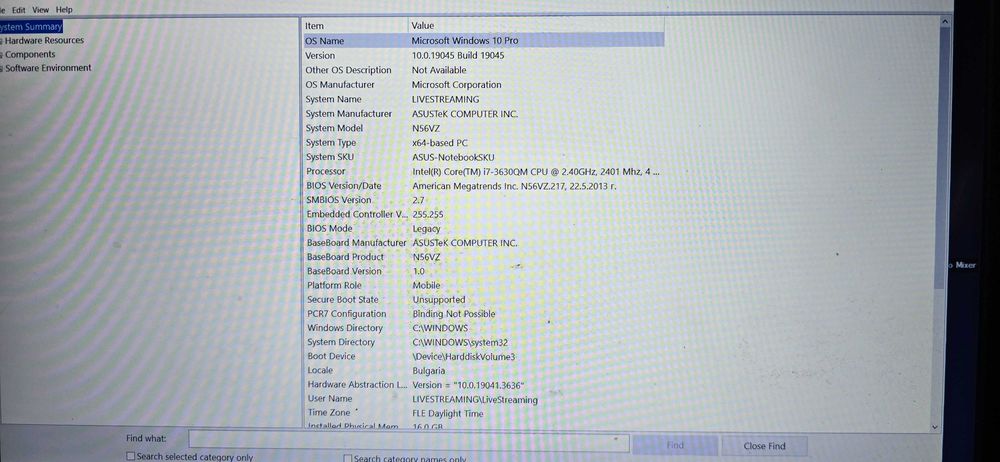Image resolution: width=1000 pixels, height=462 pixels.
Task: Select BaseBoard Version row label
Action: click(x=344, y=271)
